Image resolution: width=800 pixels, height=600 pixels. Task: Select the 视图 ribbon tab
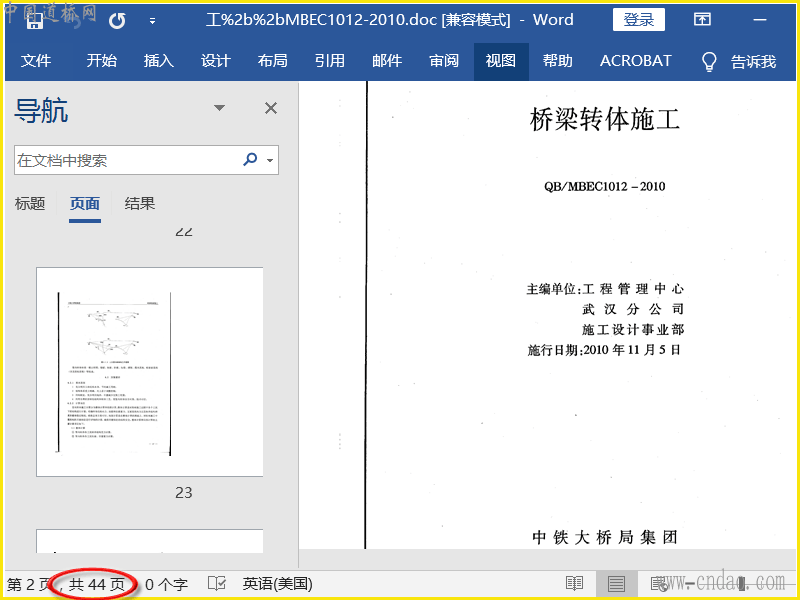click(x=501, y=61)
